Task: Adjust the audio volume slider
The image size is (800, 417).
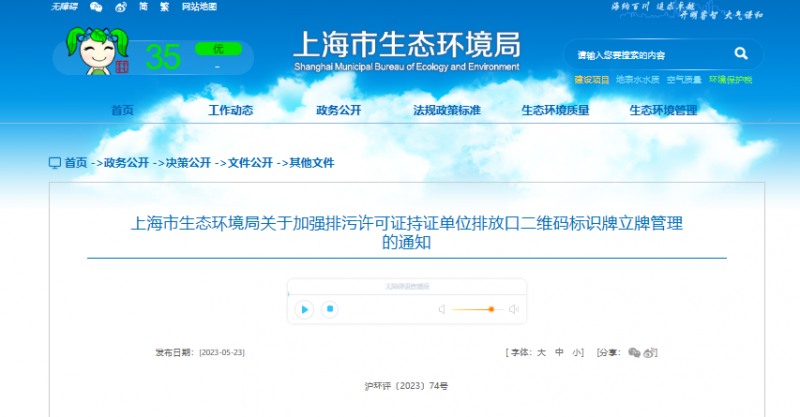Action: point(475,309)
